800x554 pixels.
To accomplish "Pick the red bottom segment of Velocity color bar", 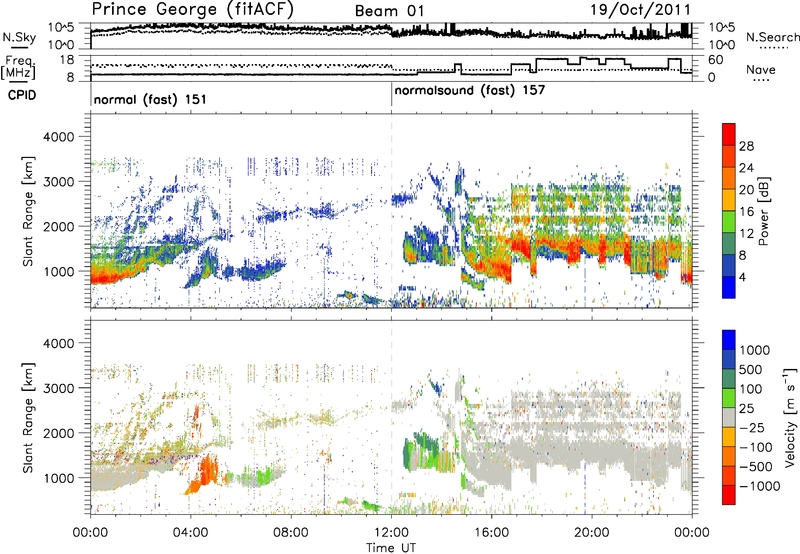I will (729, 495).
